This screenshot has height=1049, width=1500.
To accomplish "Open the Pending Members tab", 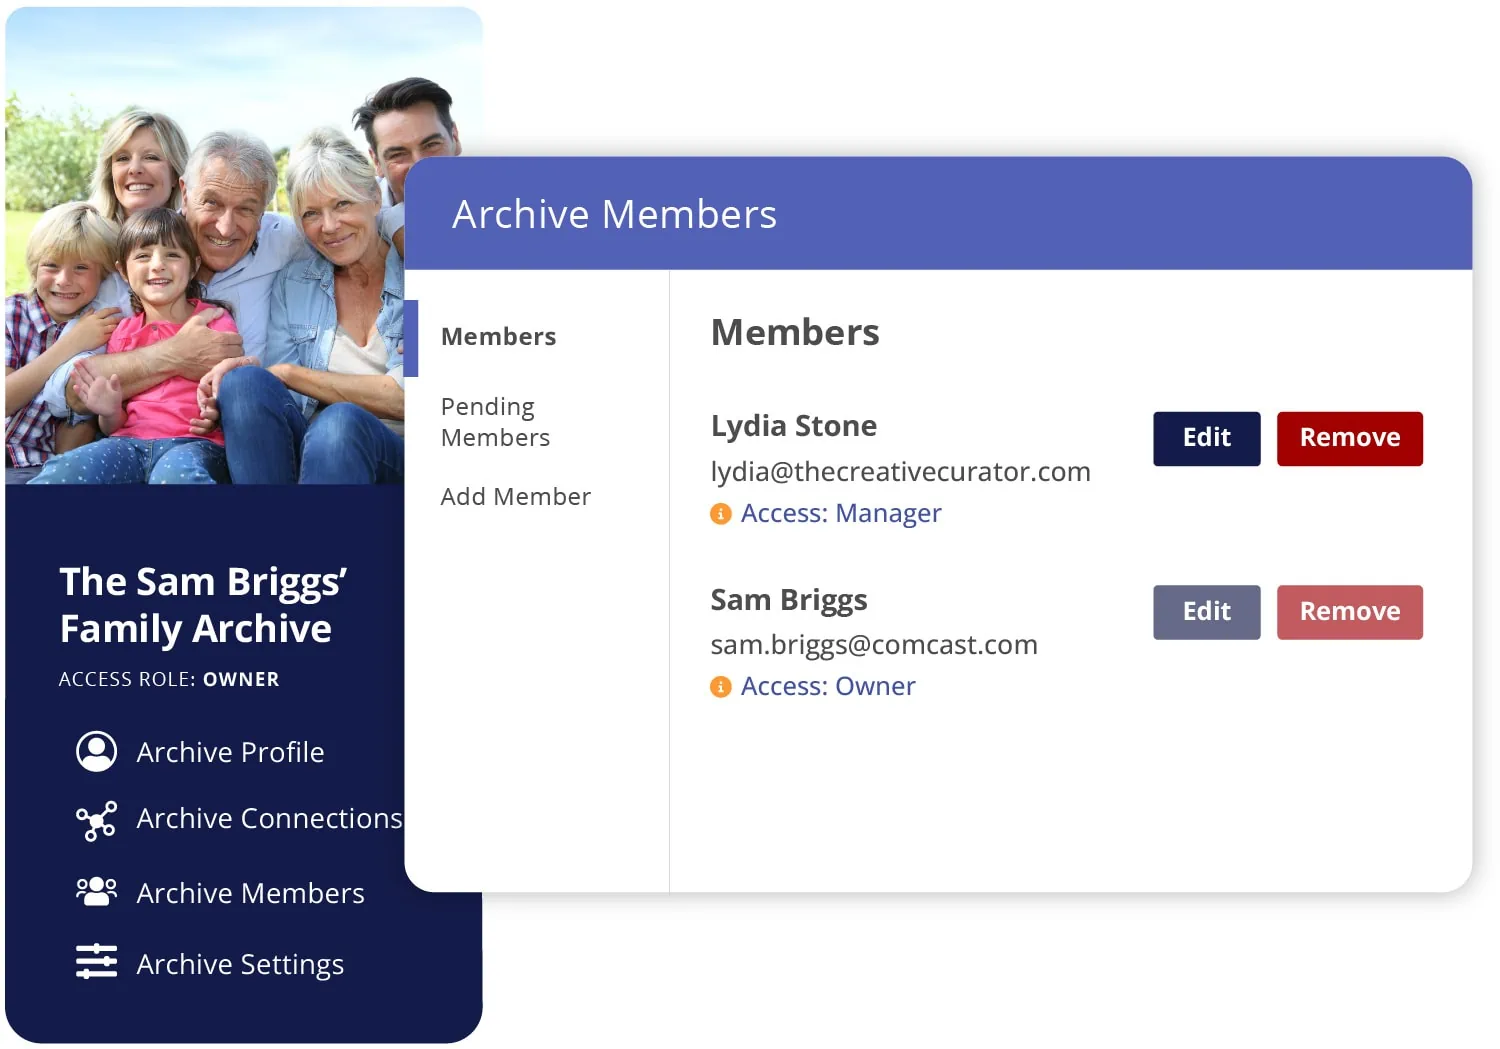I will coord(495,421).
